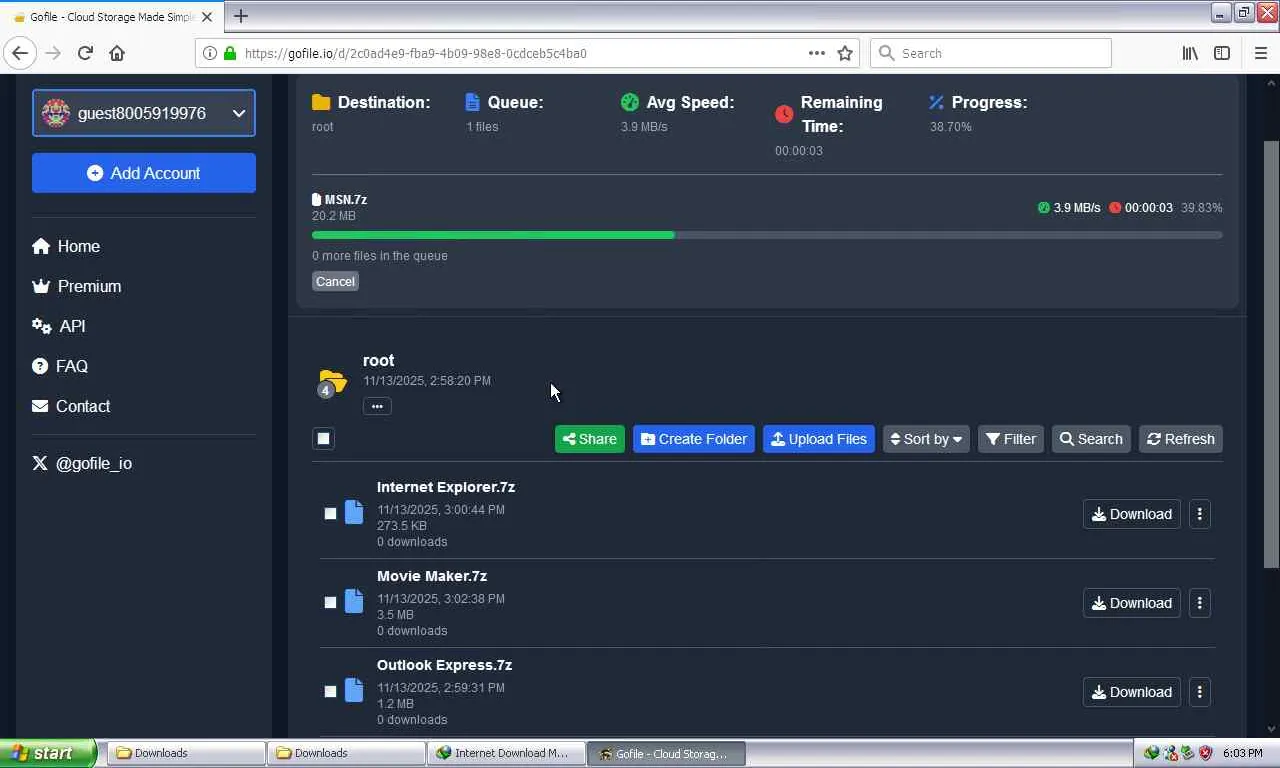
Task: Refresh the root folder listing
Action: (1181, 439)
